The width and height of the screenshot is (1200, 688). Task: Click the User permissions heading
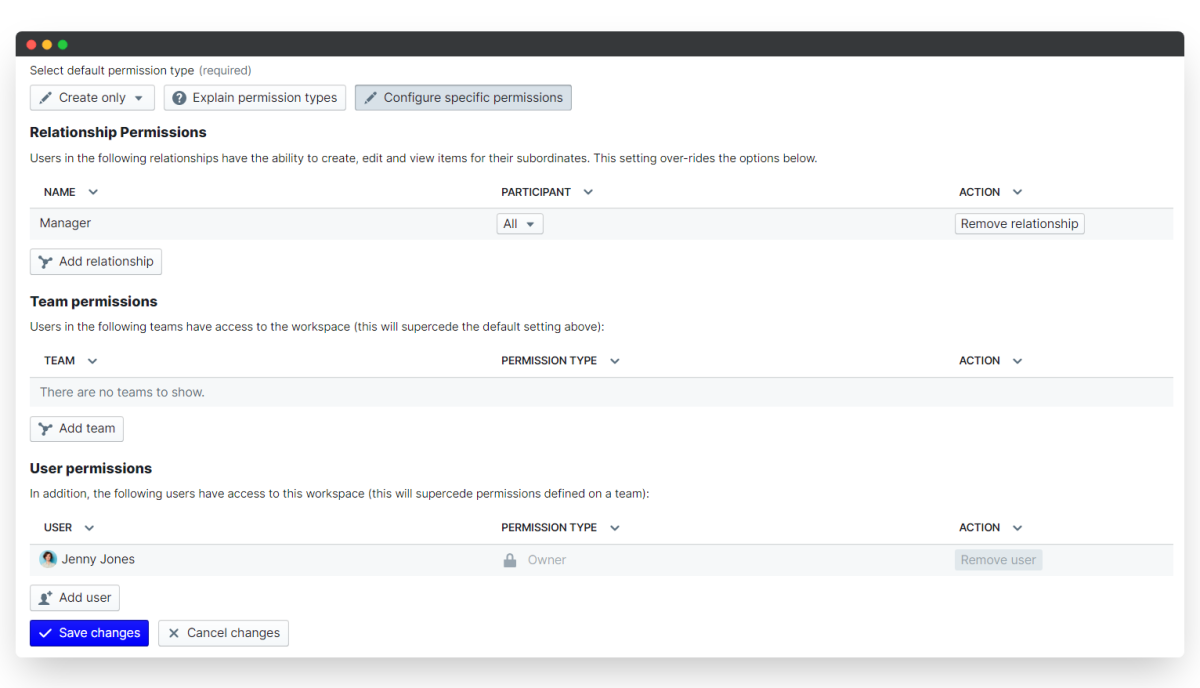coord(91,468)
